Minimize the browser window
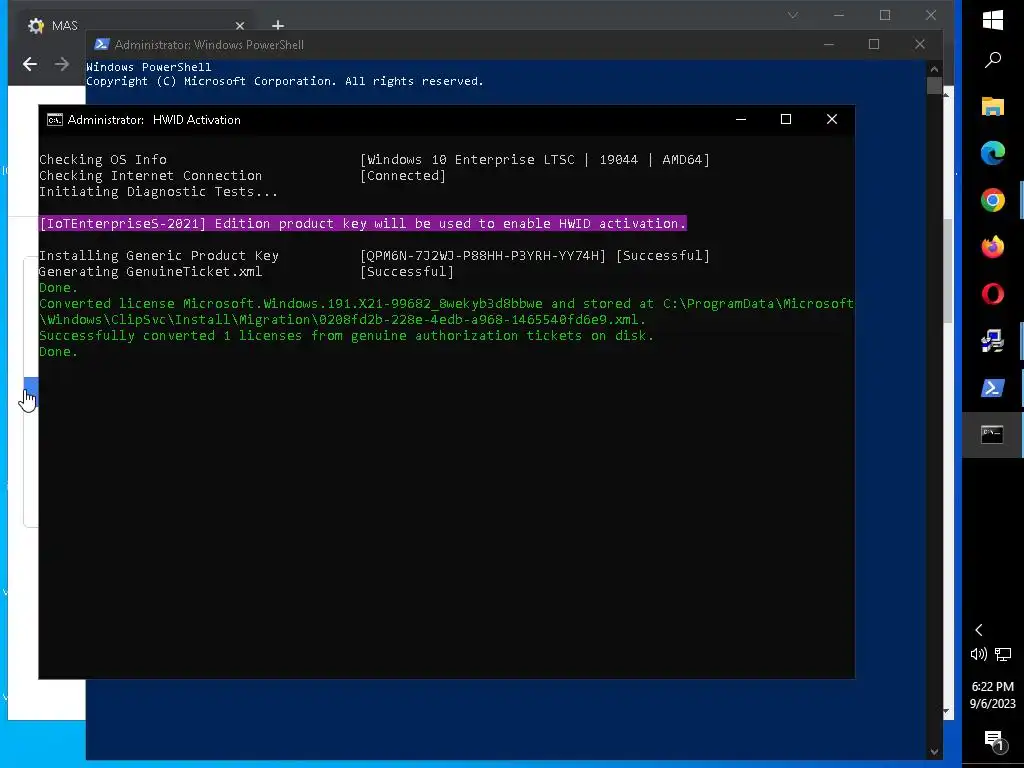This screenshot has height=768, width=1024. (x=839, y=15)
